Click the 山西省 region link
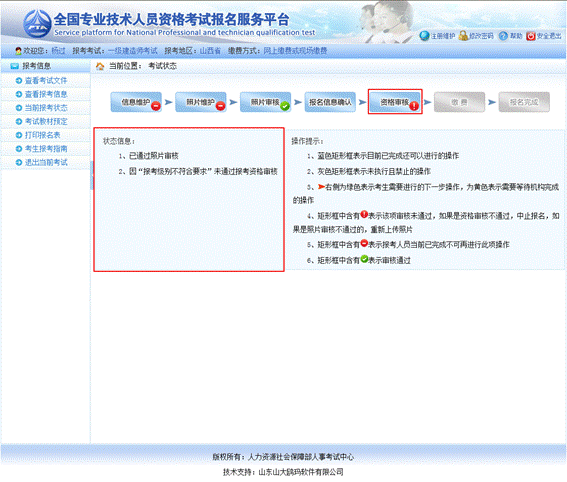Screen dimensions: 567x482 click(x=210, y=51)
